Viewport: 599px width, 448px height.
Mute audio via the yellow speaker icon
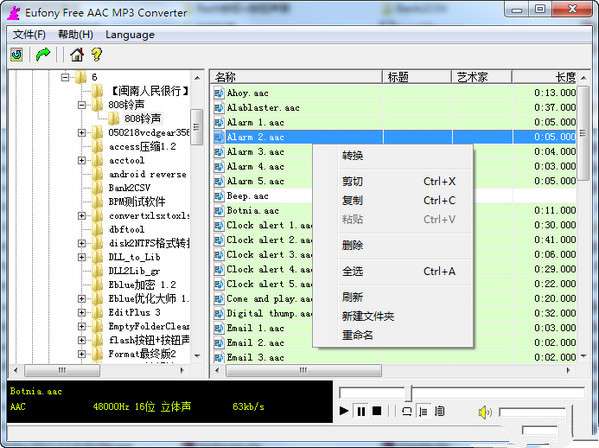tap(484, 412)
